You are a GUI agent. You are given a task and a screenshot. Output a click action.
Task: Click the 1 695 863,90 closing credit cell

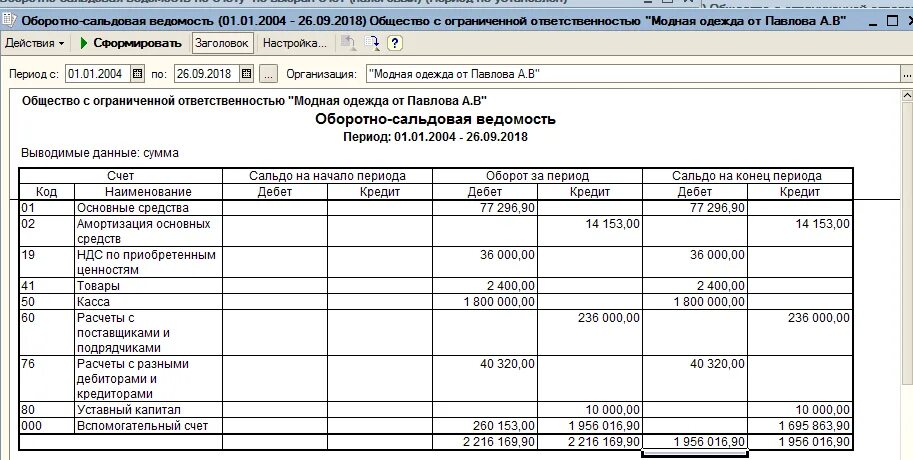(800, 426)
